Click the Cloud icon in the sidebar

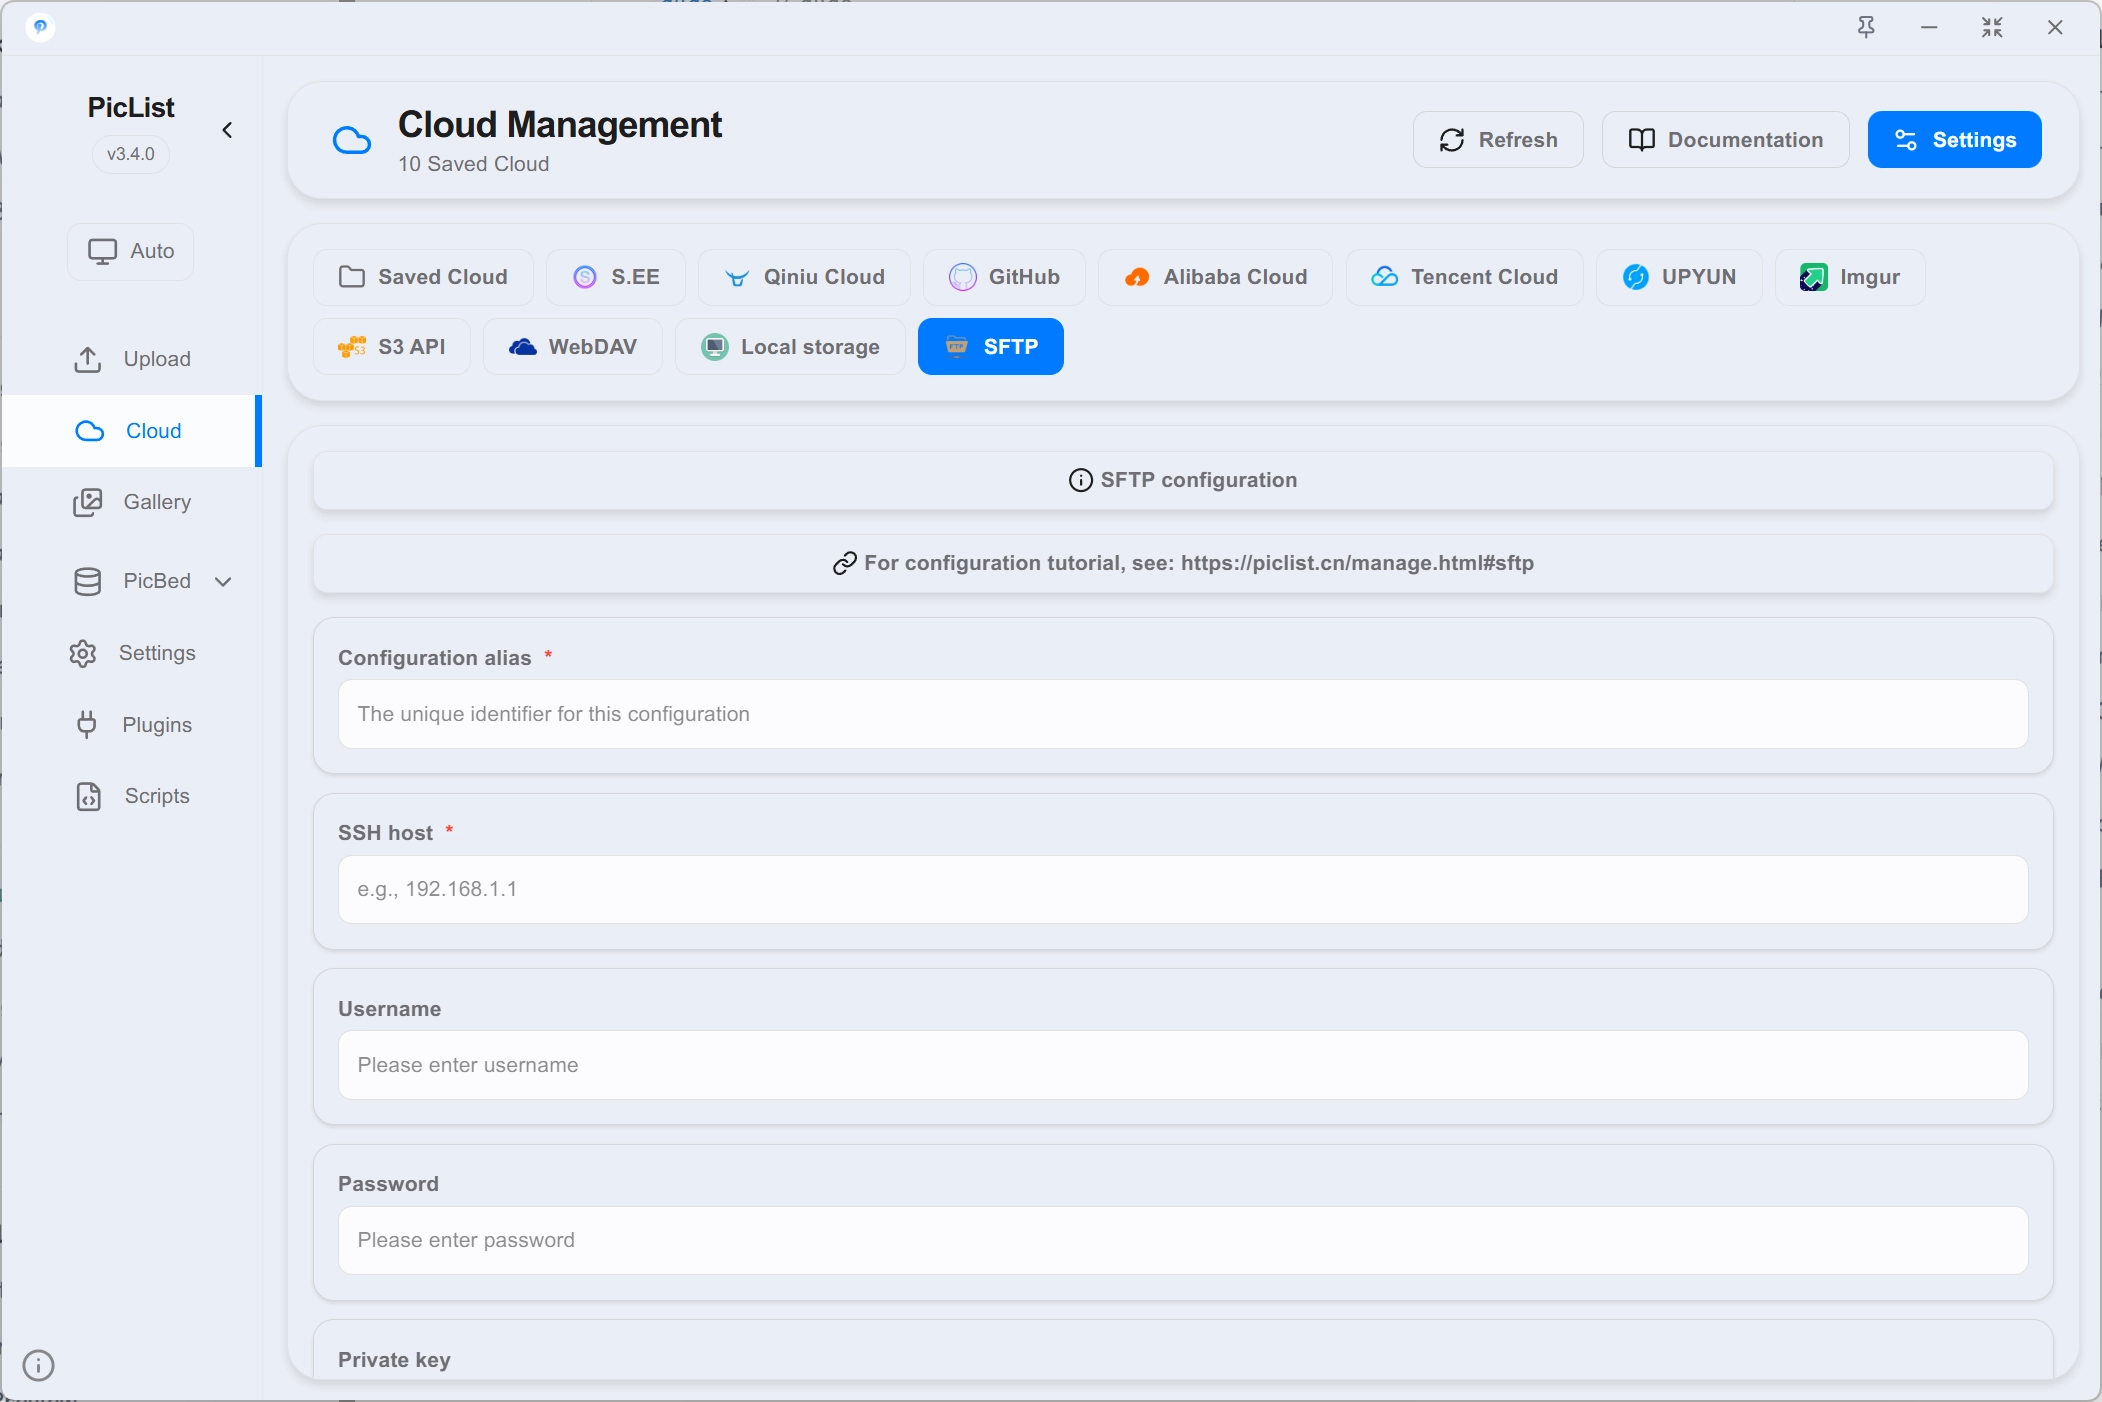tap(90, 431)
